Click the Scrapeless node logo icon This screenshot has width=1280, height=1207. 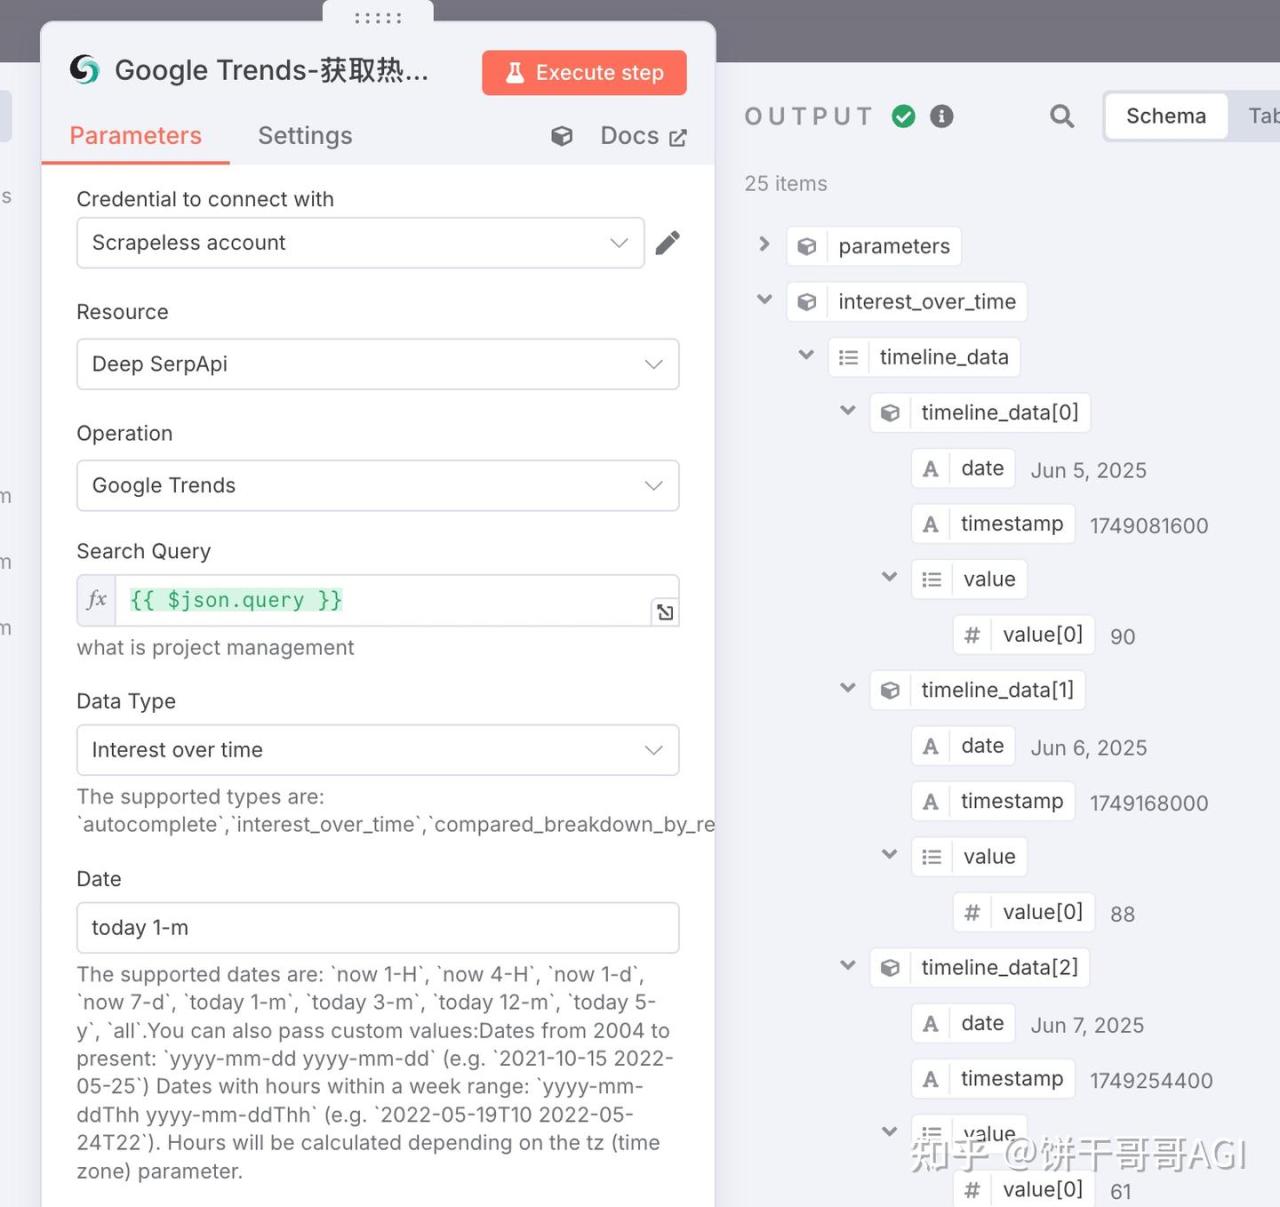coord(85,70)
